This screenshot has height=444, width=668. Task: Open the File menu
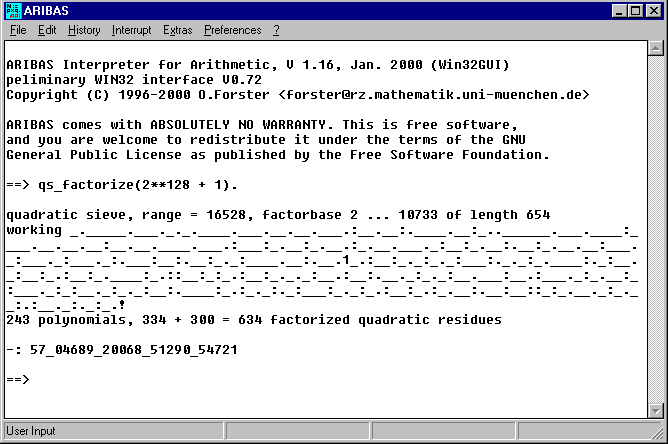[18, 30]
